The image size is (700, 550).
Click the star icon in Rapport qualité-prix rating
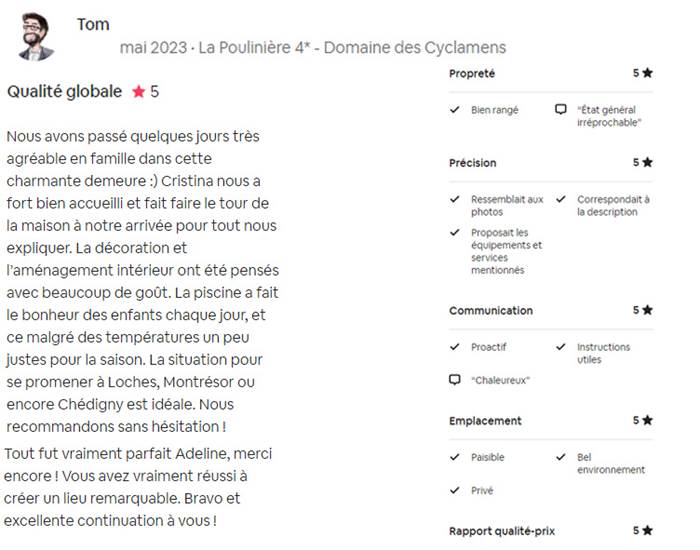(x=647, y=530)
